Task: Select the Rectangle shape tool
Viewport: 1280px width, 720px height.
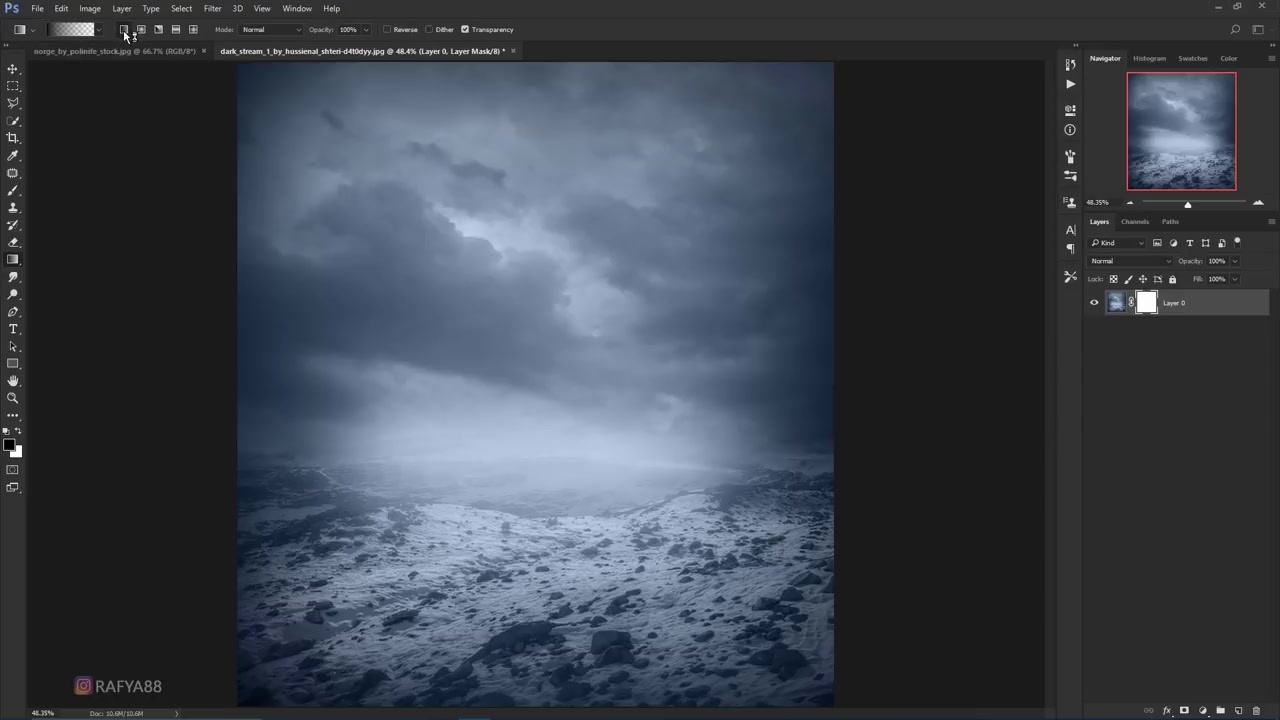Action: tap(13, 364)
